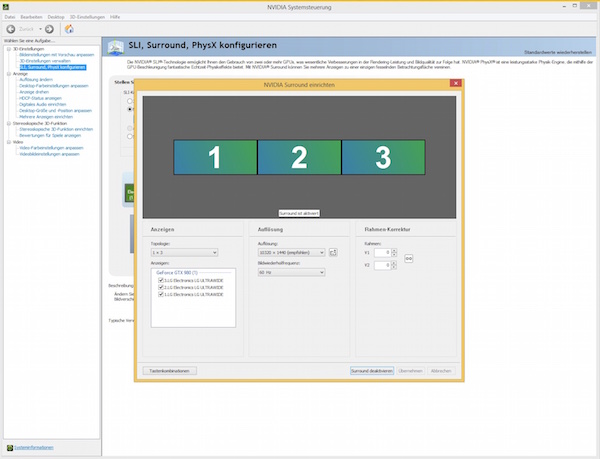Collapse the Anzeige tree node

click(9, 74)
